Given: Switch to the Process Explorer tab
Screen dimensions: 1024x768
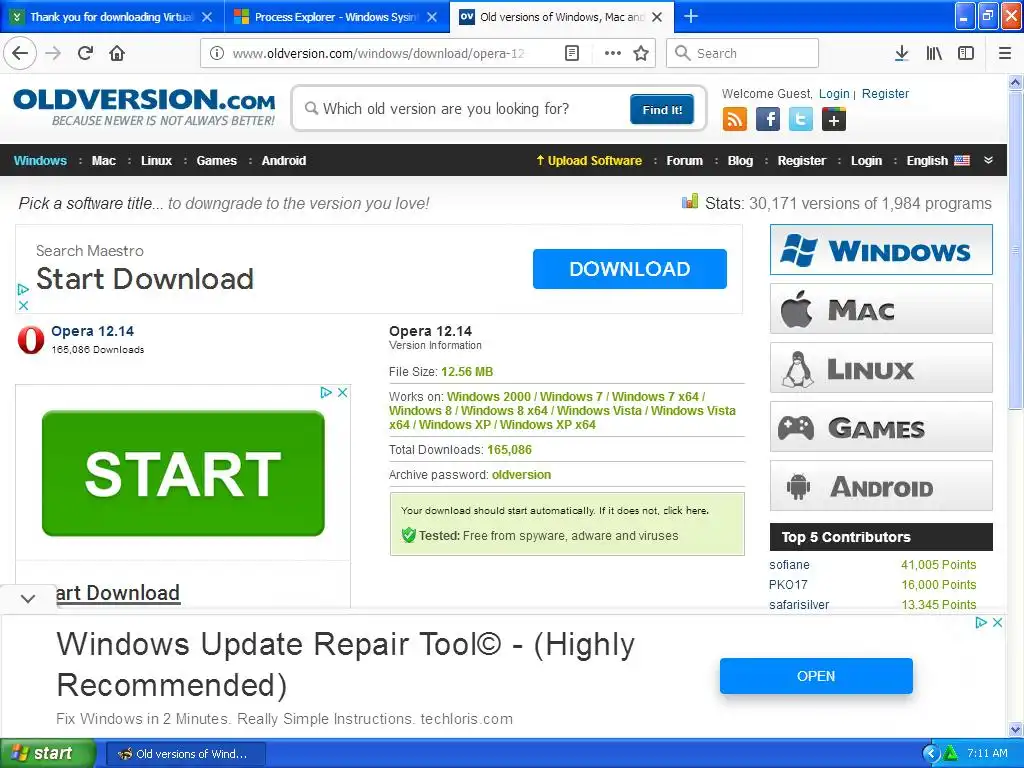Looking at the screenshot, I should pos(337,17).
